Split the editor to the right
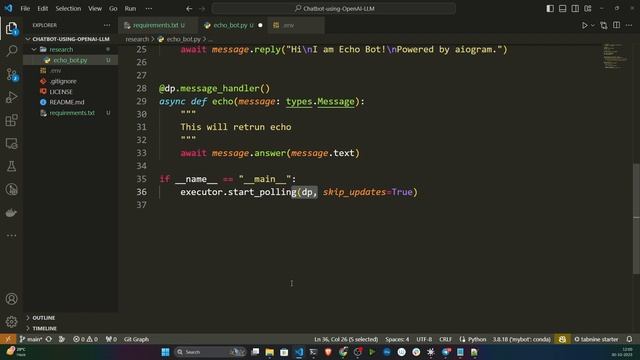Image resolution: width=640 pixels, height=360 pixels. [x=616, y=25]
